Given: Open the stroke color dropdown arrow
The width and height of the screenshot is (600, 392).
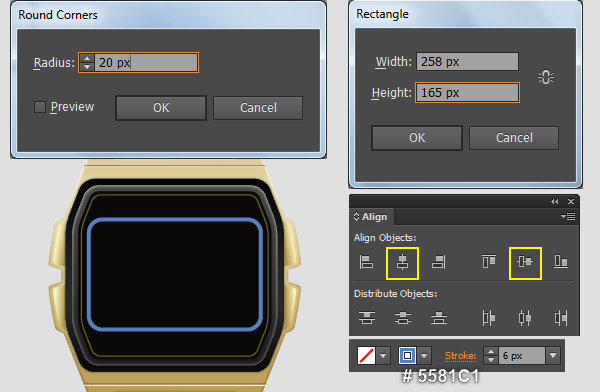Looking at the screenshot, I should coord(424,356).
